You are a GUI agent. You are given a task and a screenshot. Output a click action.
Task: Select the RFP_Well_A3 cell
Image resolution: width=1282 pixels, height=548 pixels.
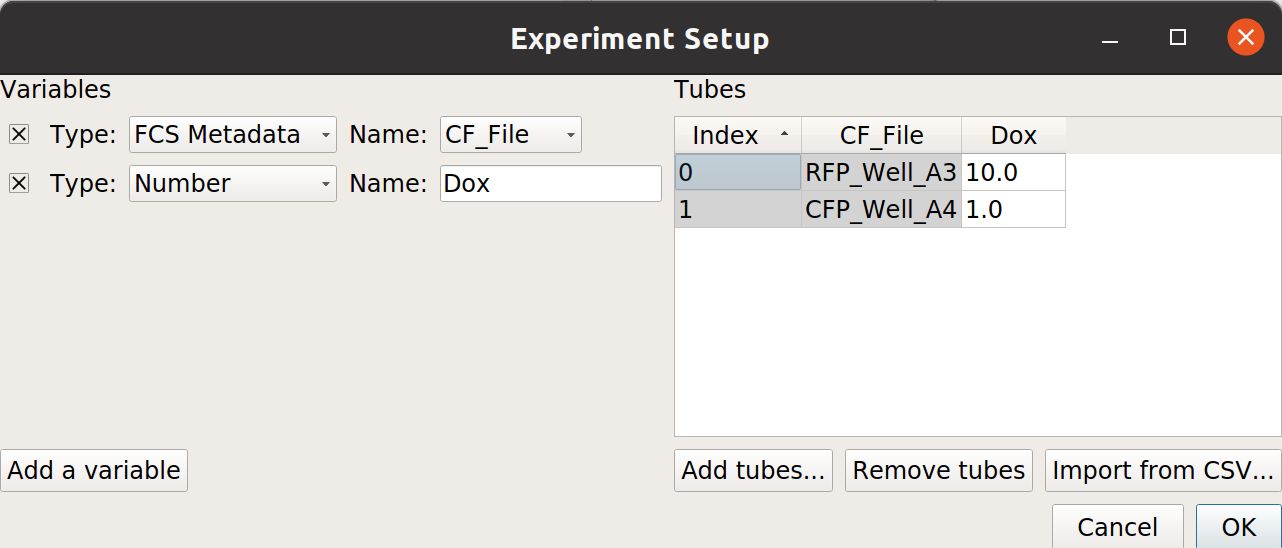tap(881, 172)
